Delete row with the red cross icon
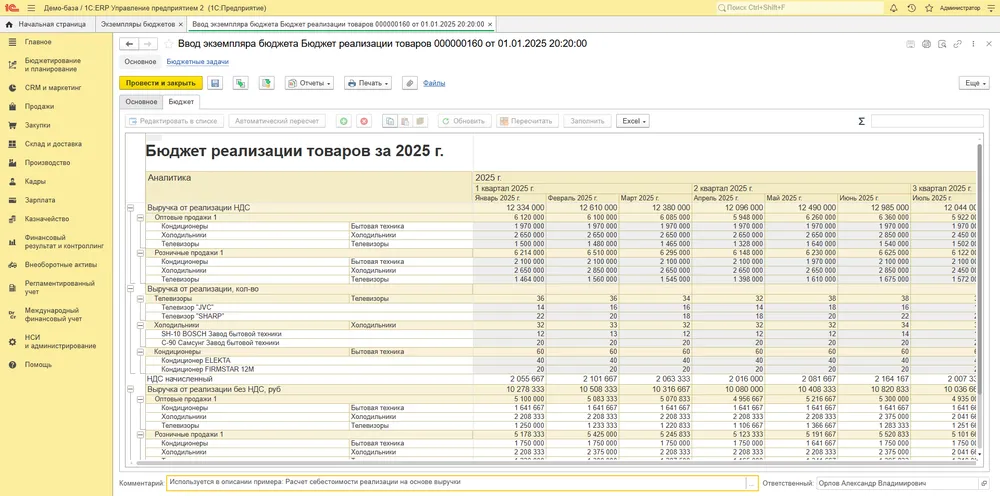1000x496 pixels. click(364, 121)
